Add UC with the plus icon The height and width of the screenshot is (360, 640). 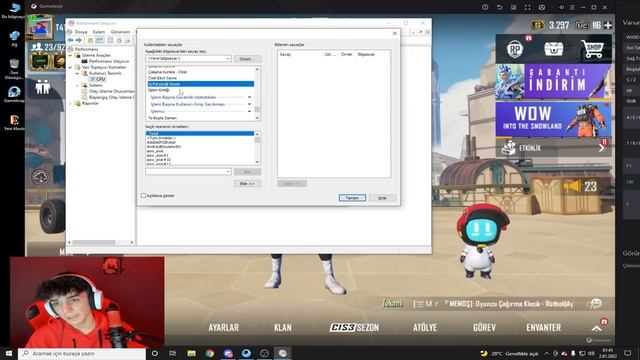click(x=608, y=25)
